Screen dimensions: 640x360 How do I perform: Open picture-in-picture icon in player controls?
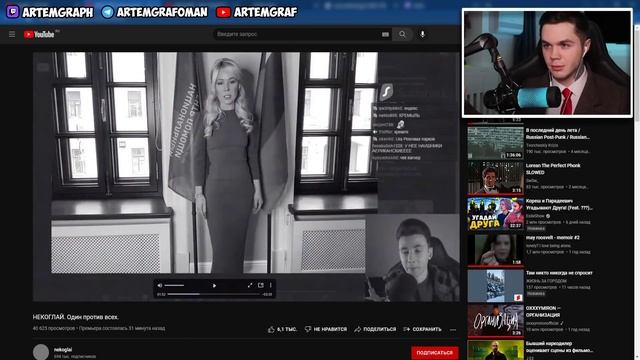coord(260,285)
